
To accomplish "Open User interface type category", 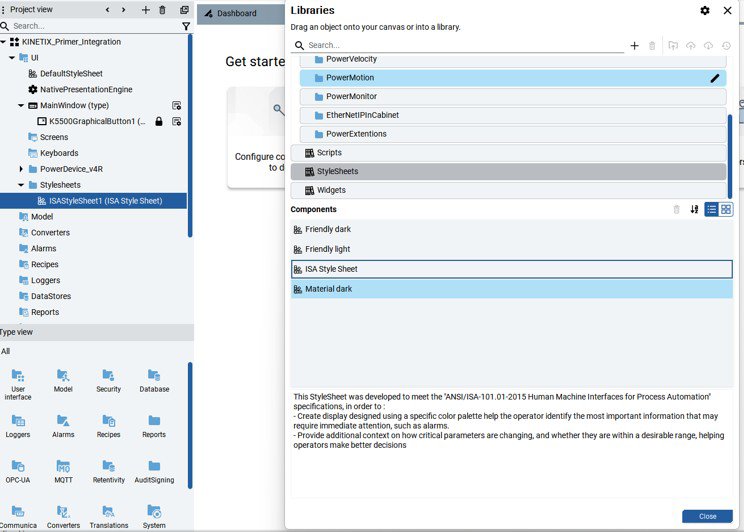I will (18, 384).
